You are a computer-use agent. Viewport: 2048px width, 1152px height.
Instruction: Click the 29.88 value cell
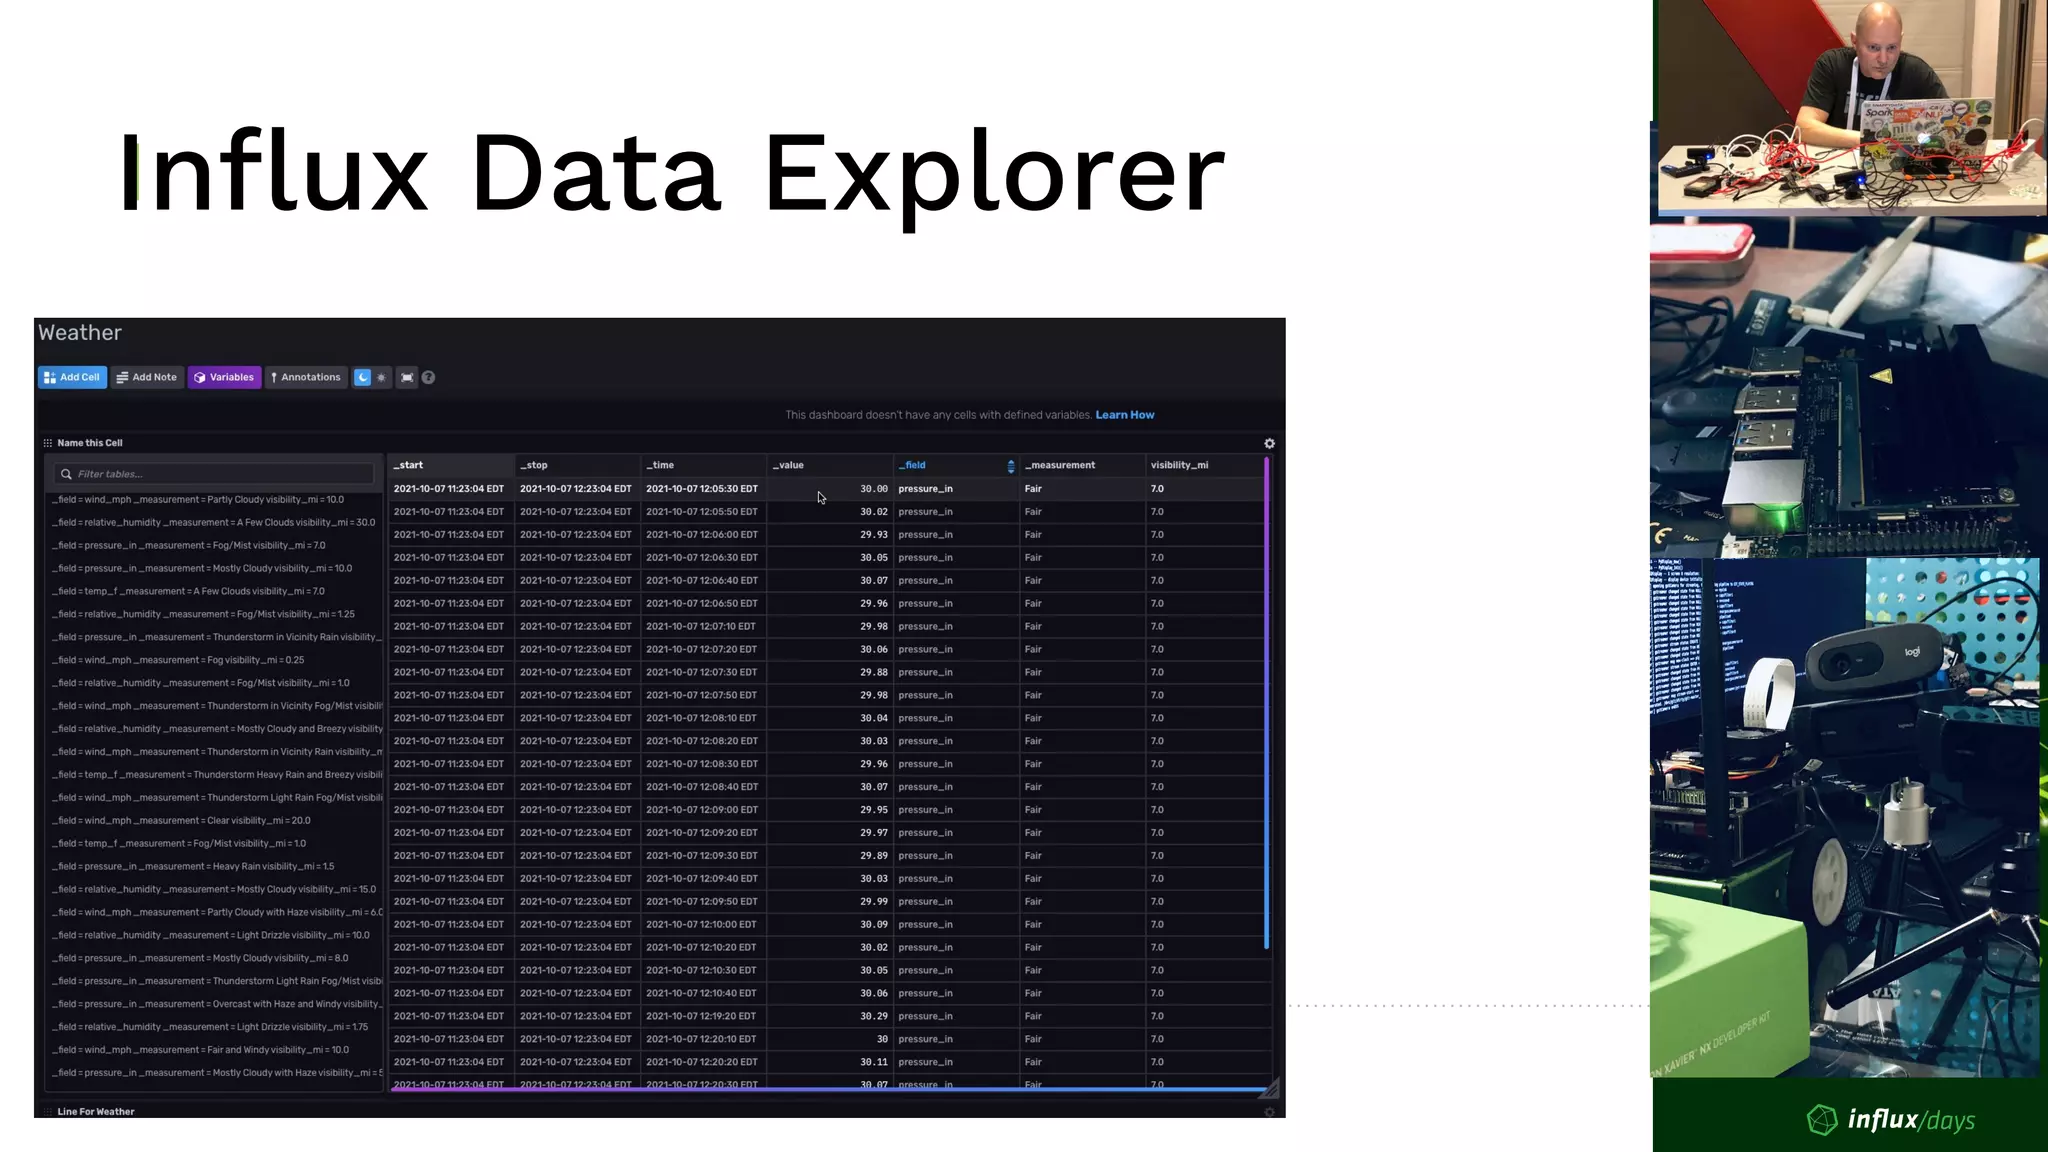(x=829, y=672)
